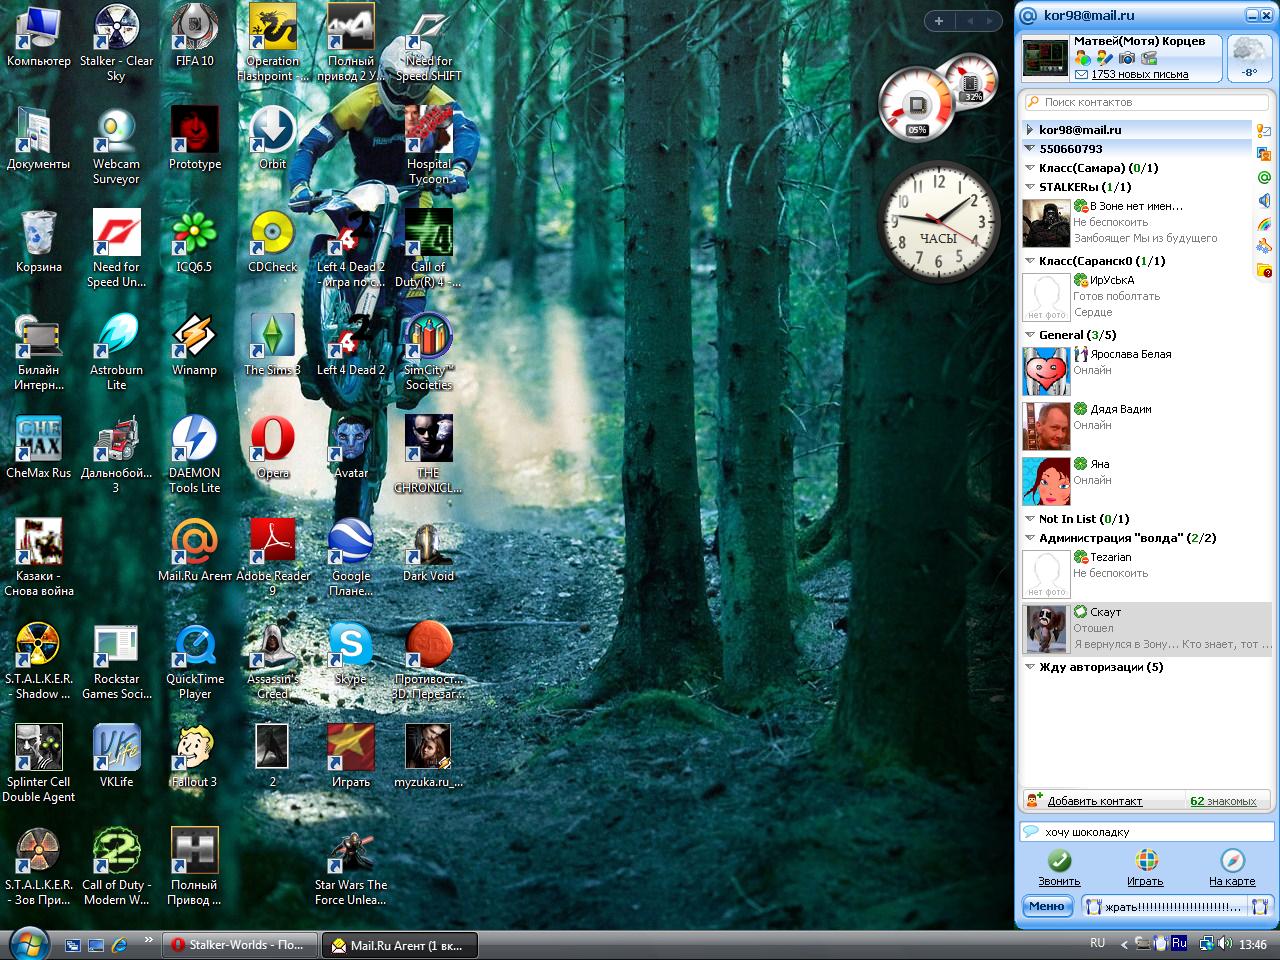Open the Fallout 3 desktop shortcut
The height and width of the screenshot is (960, 1280).
(x=194, y=756)
